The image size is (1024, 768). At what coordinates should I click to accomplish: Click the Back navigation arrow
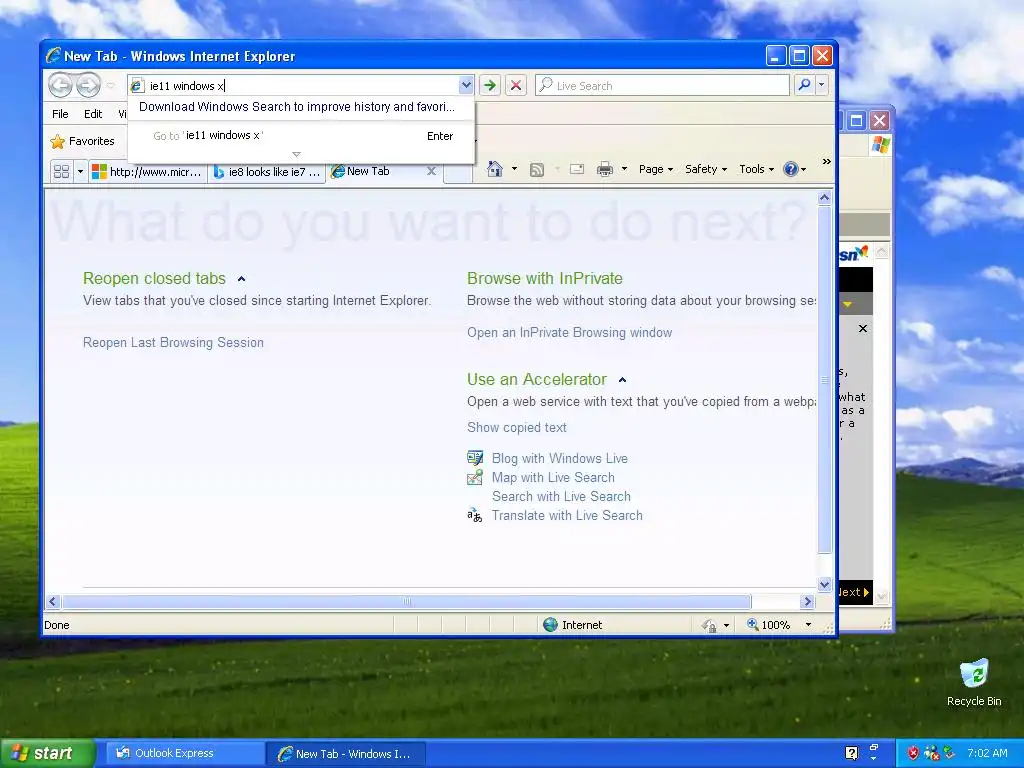coord(60,86)
